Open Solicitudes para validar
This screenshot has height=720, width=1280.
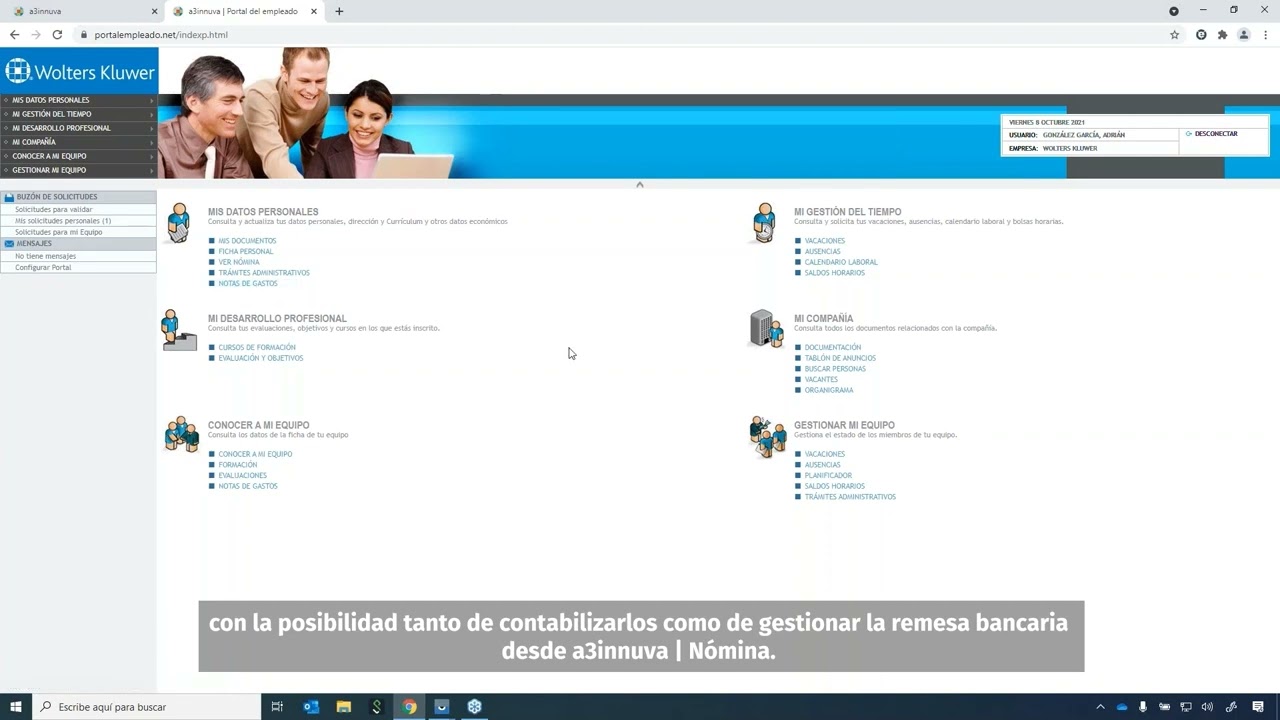[53, 210]
